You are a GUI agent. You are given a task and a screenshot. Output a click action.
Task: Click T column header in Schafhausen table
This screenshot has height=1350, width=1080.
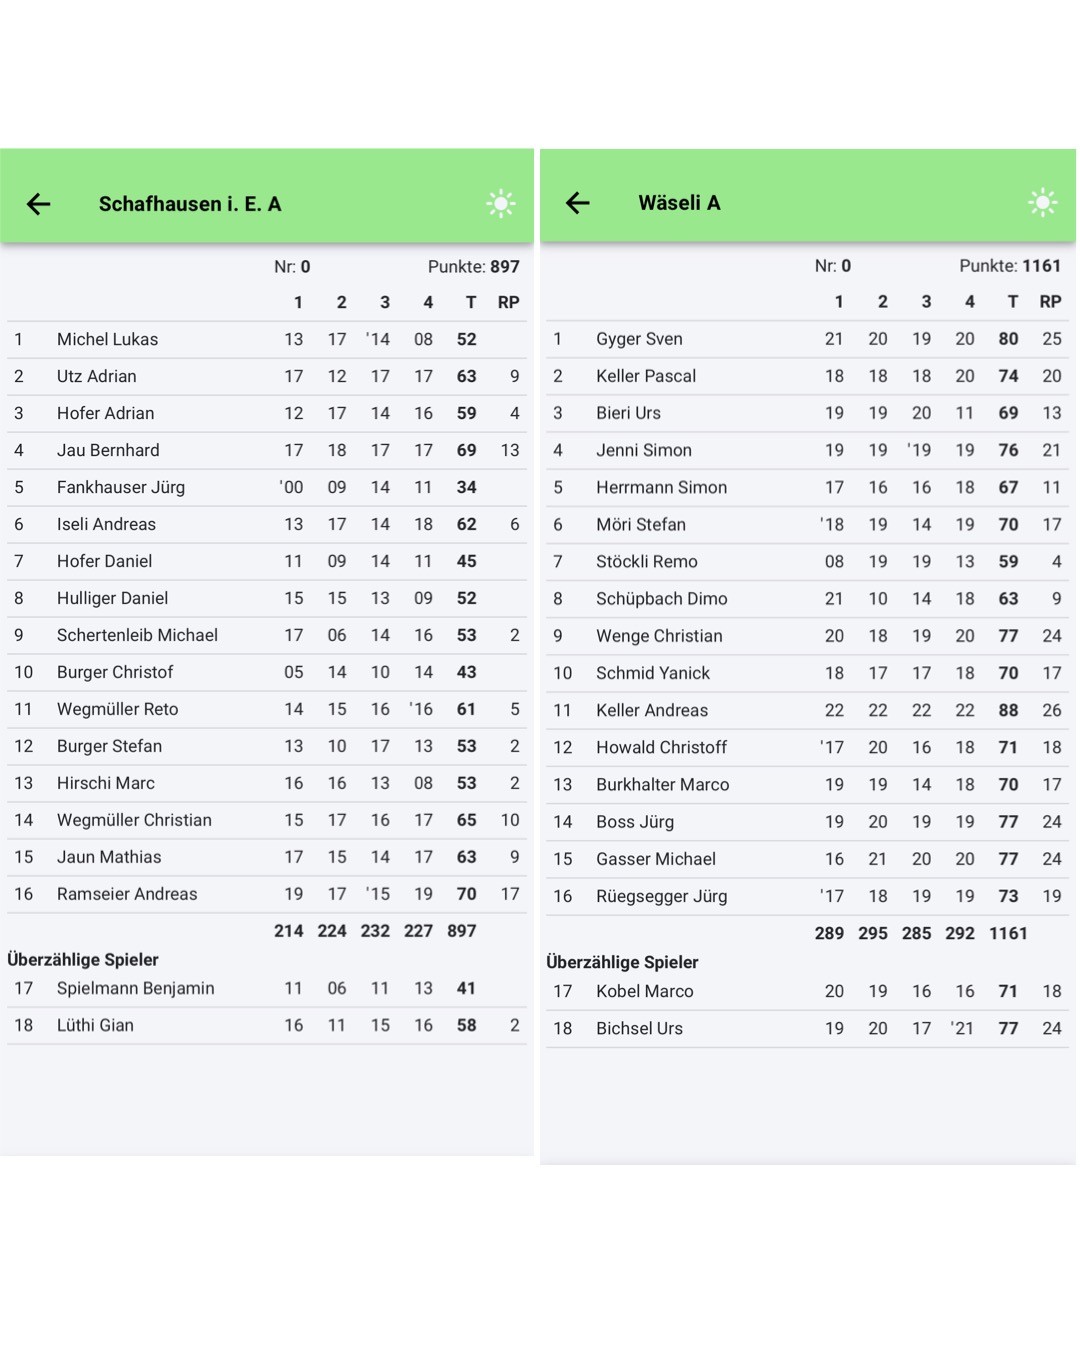click(x=470, y=302)
